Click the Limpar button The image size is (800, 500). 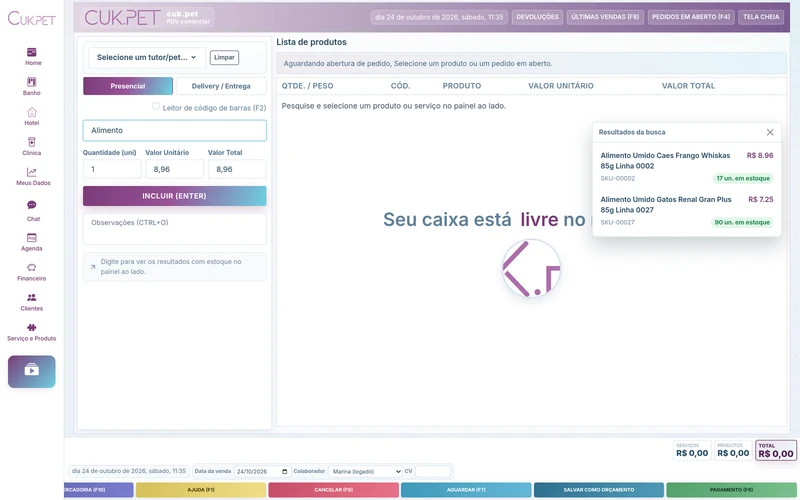(224, 58)
